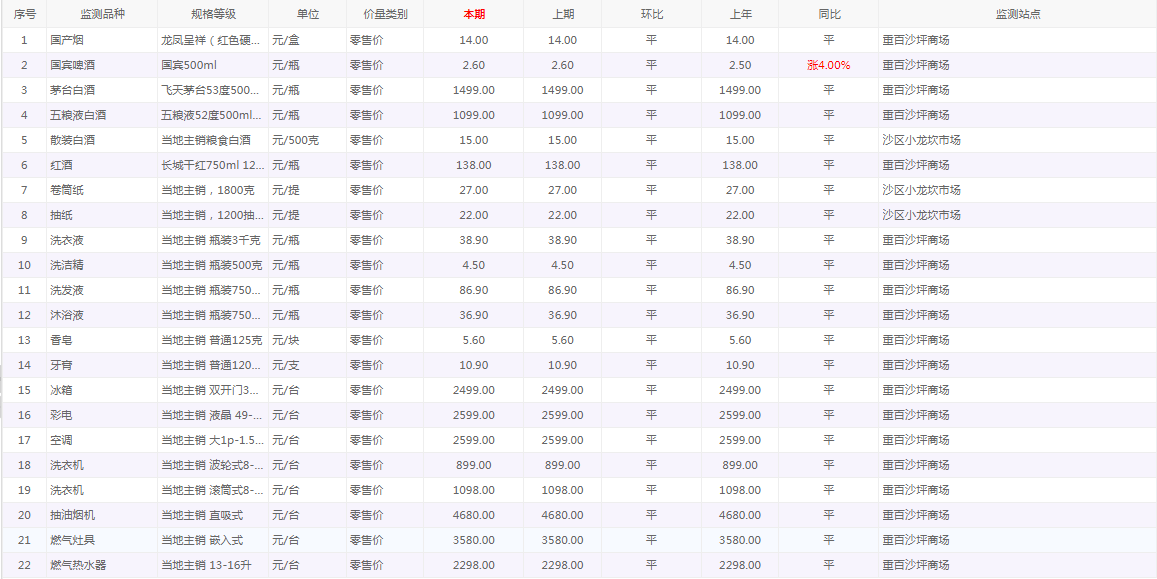Select the 环比 column header

[651, 14]
